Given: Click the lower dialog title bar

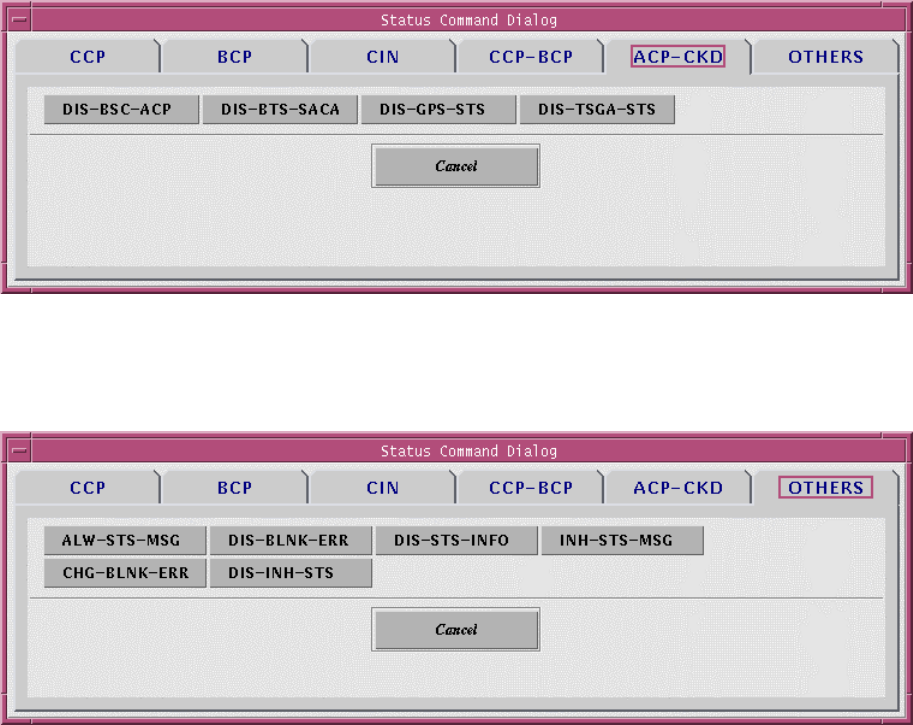Looking at the screenshot, I should (469, 451).
